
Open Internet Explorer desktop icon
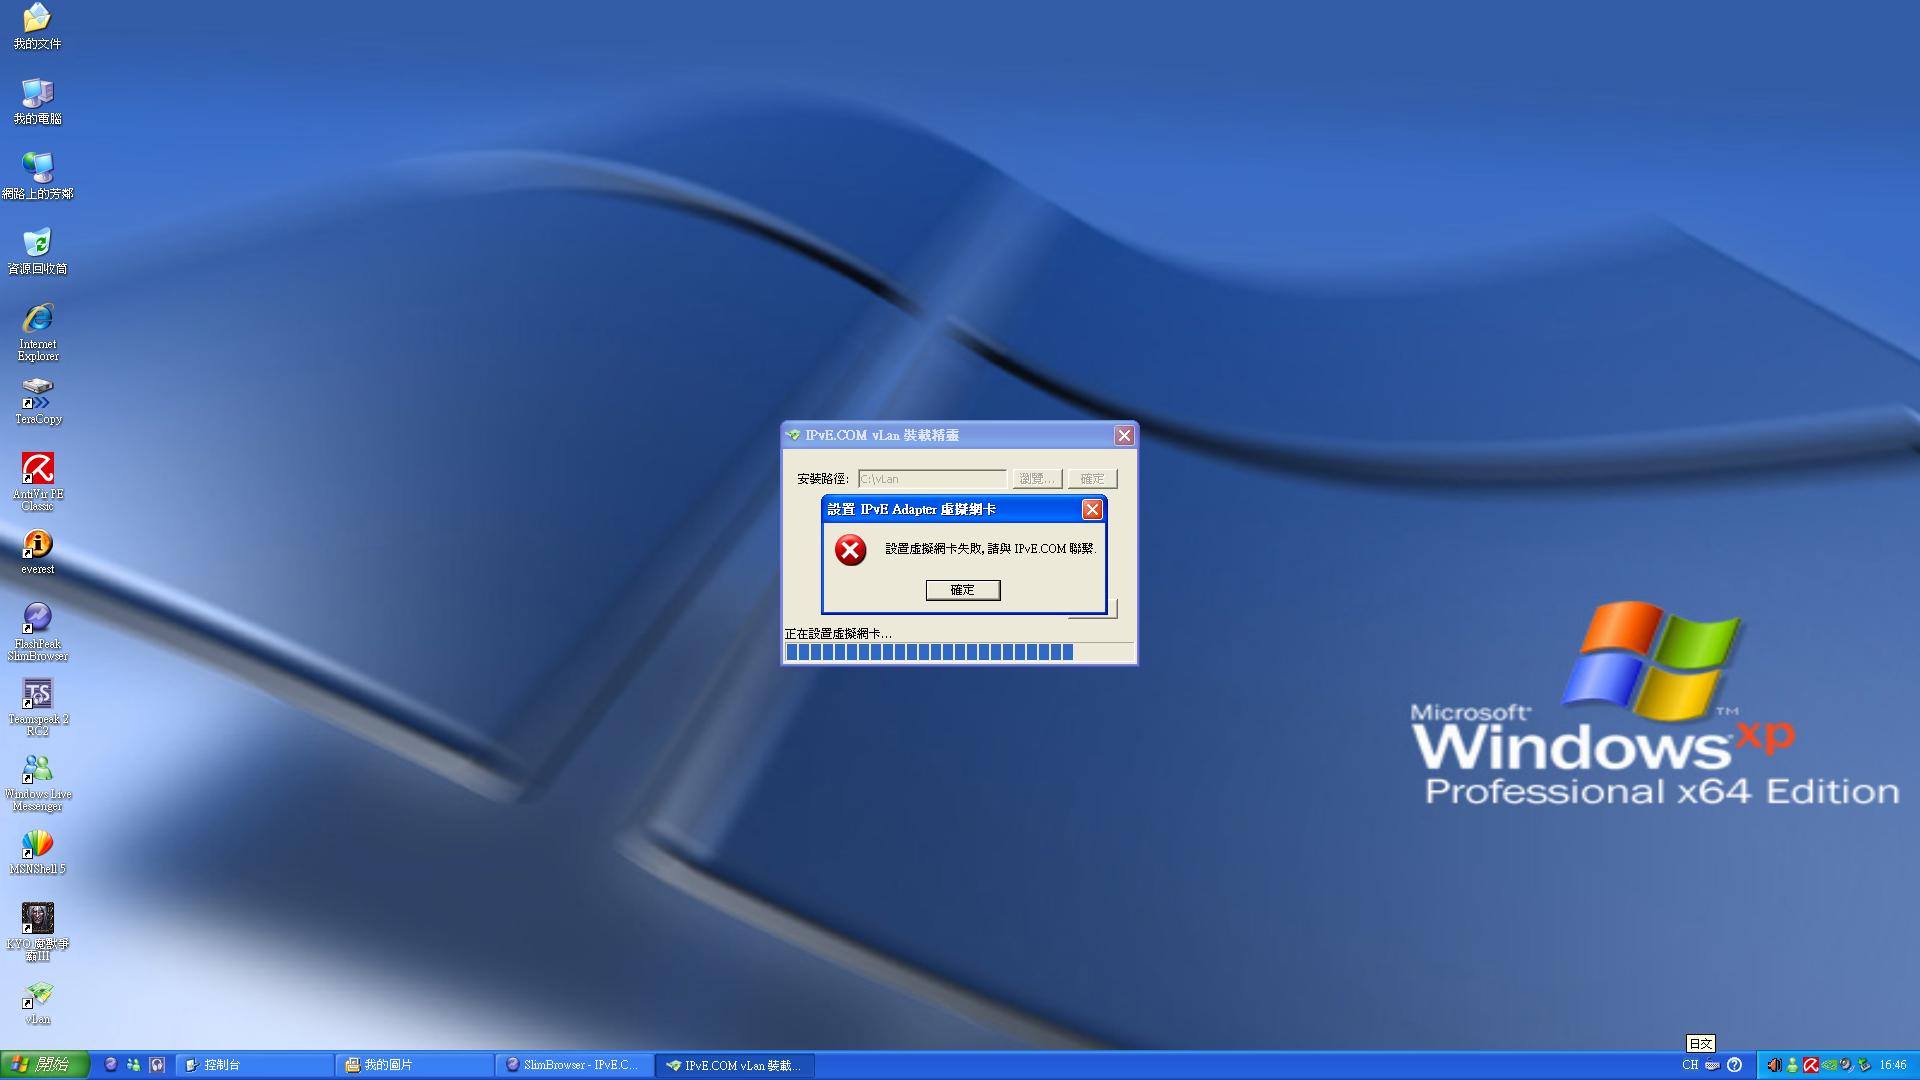37,319
